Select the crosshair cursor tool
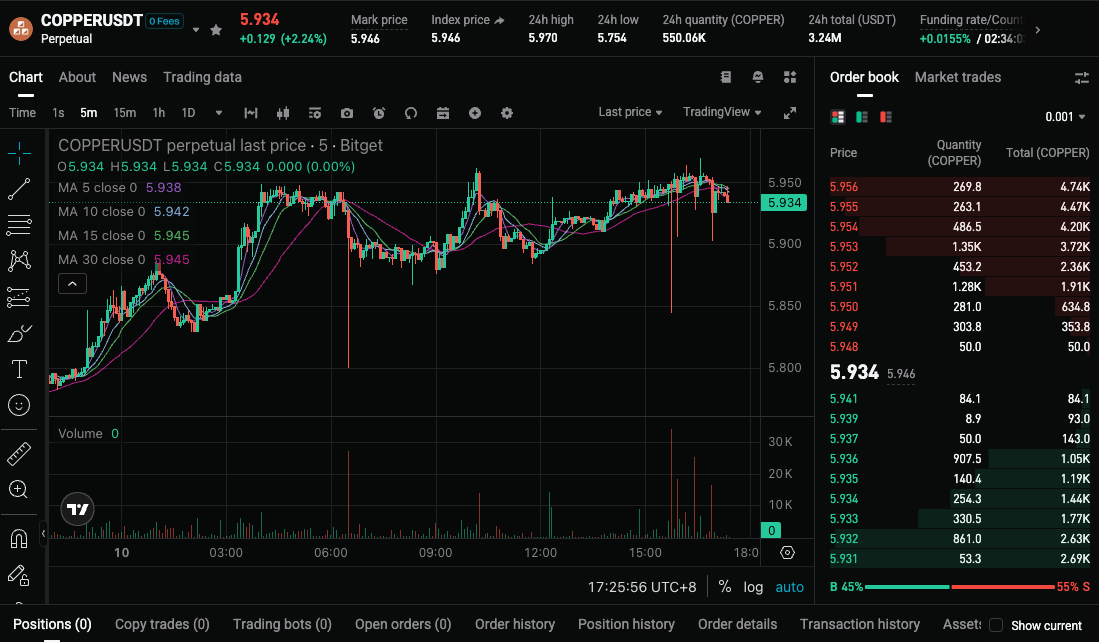Screen dimensions: 1099x642 20,154
